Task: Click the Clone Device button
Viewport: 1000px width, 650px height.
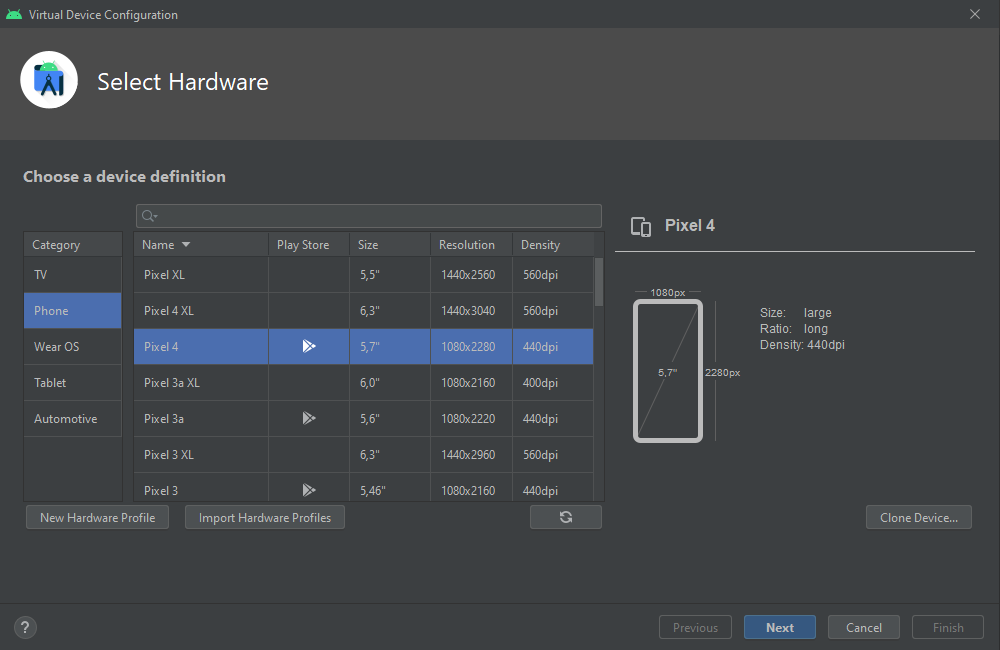Action: click(x=918, y=517)
